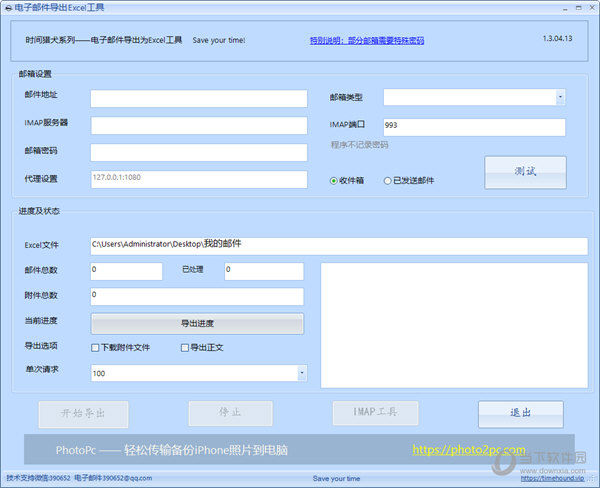This screenshot has height=488, width=600.
Task: Click into the 邮箱密码 field
Action: coord(199,152)
